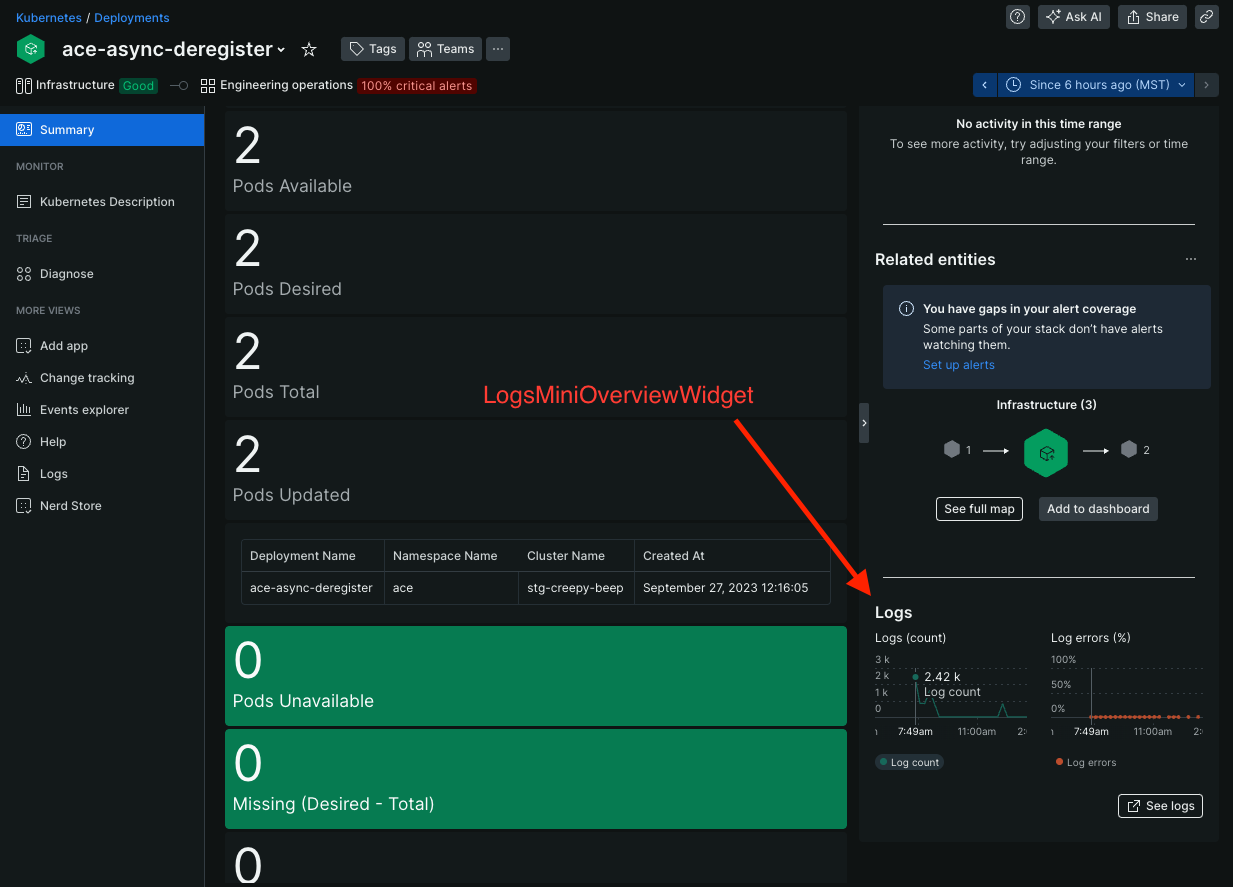
Task: Click the Share entity icon button
Action: pos(1151,16)
